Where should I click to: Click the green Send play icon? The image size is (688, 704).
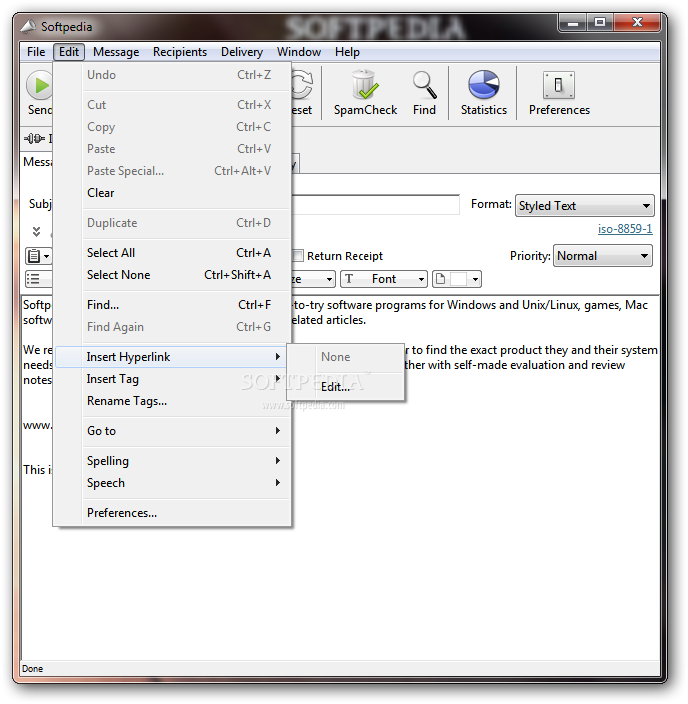(x=40, y=85)
